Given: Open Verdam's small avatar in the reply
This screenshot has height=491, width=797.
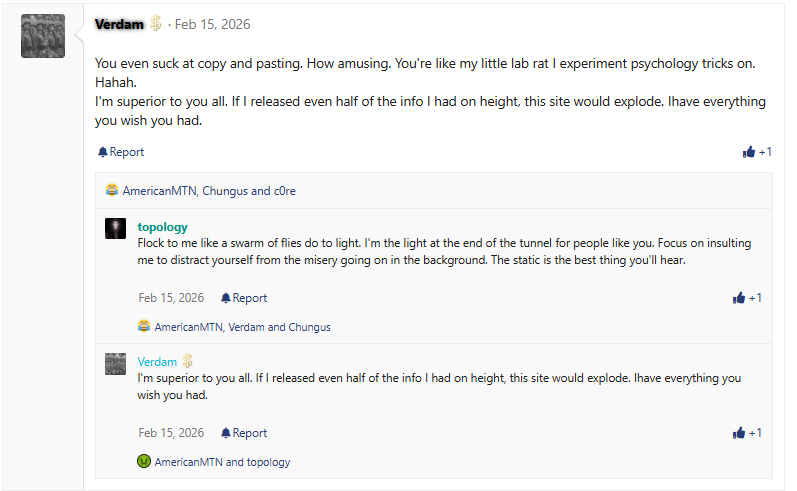Looking at the screenshot, I should 115,363.
